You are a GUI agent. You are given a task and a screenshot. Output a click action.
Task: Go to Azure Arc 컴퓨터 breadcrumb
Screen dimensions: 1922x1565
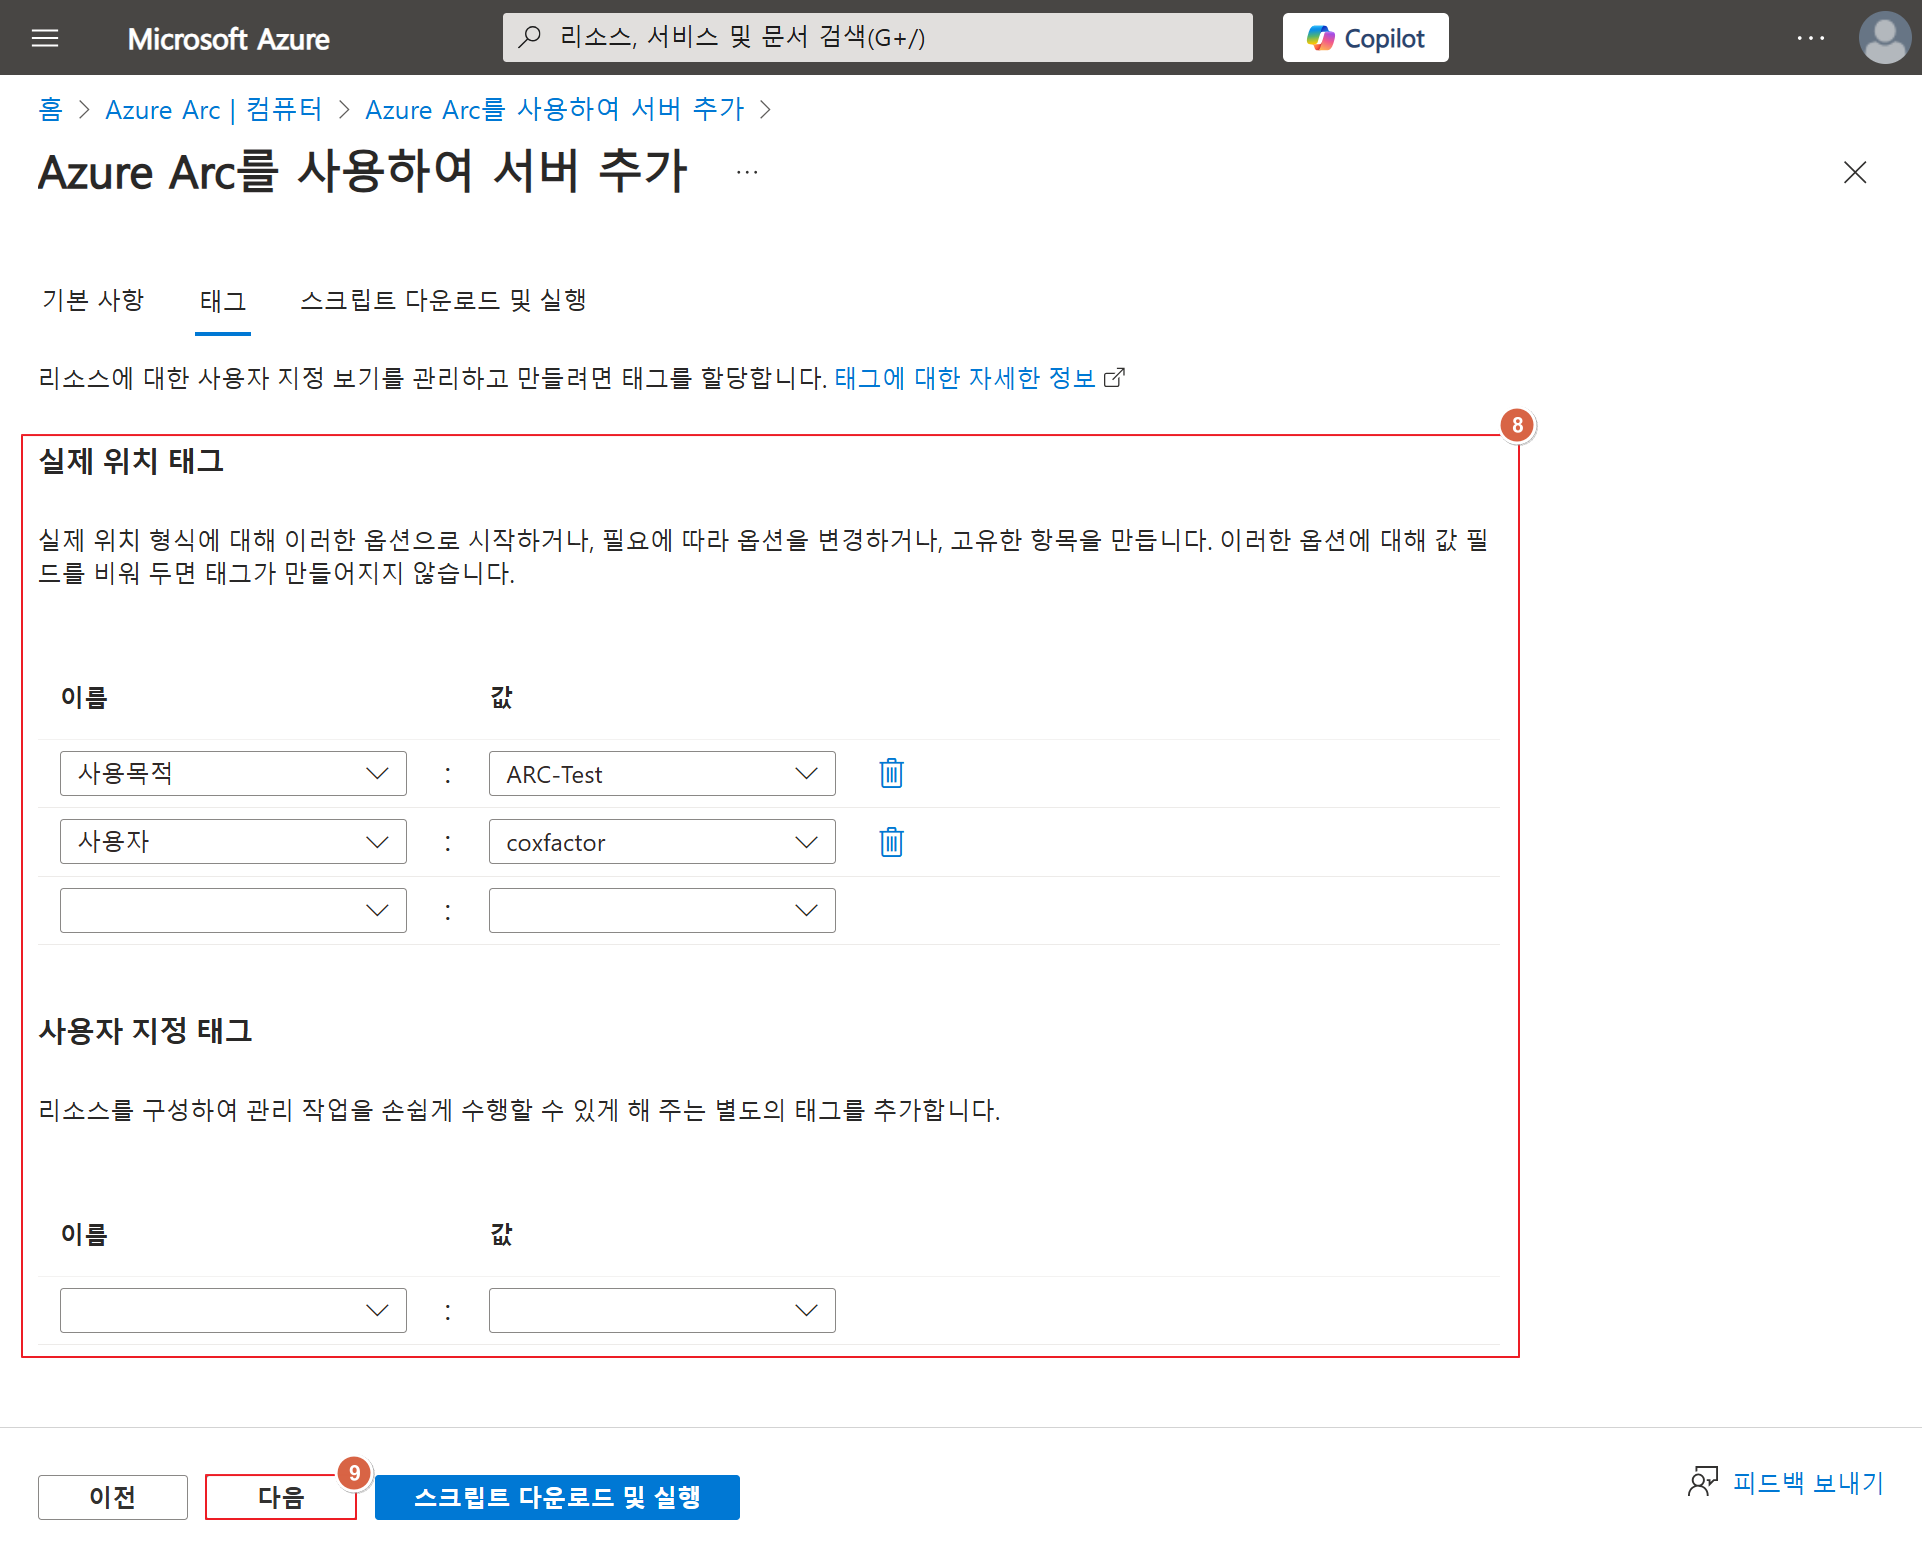pyautogui.click(x=213, y=109)
